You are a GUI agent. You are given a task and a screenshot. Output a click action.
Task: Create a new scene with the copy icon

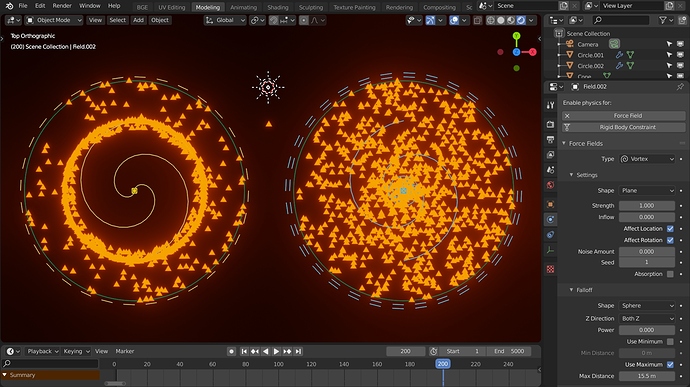[x=564, y=6]
